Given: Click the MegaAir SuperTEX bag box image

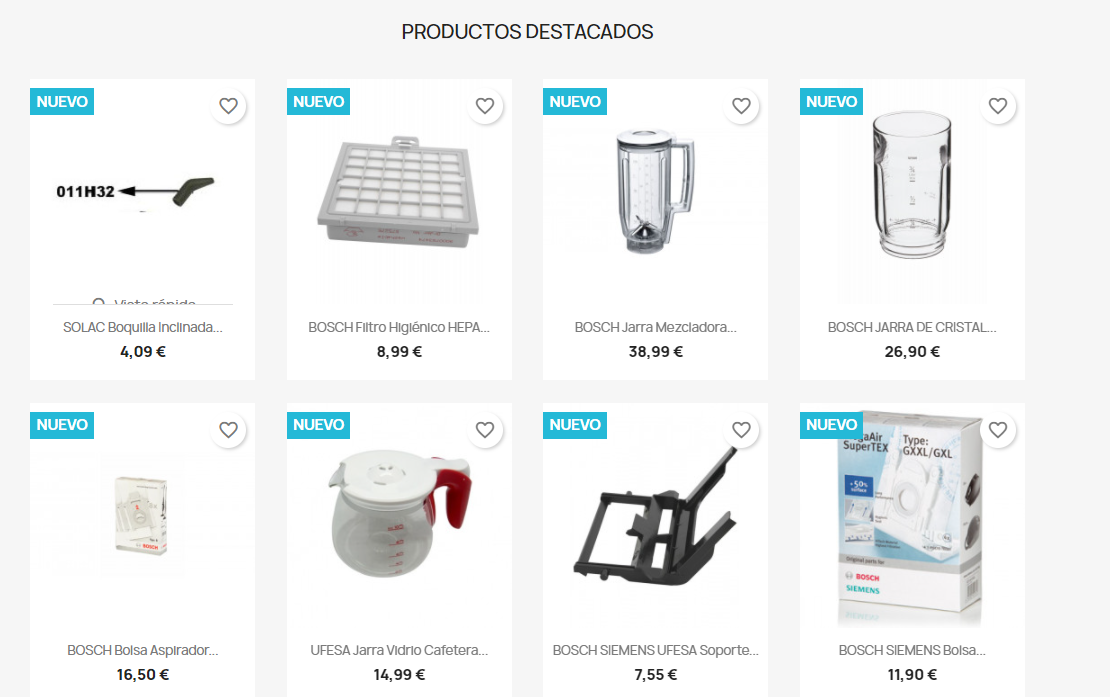Looking at the screenshot, I should tap(912, 517).
